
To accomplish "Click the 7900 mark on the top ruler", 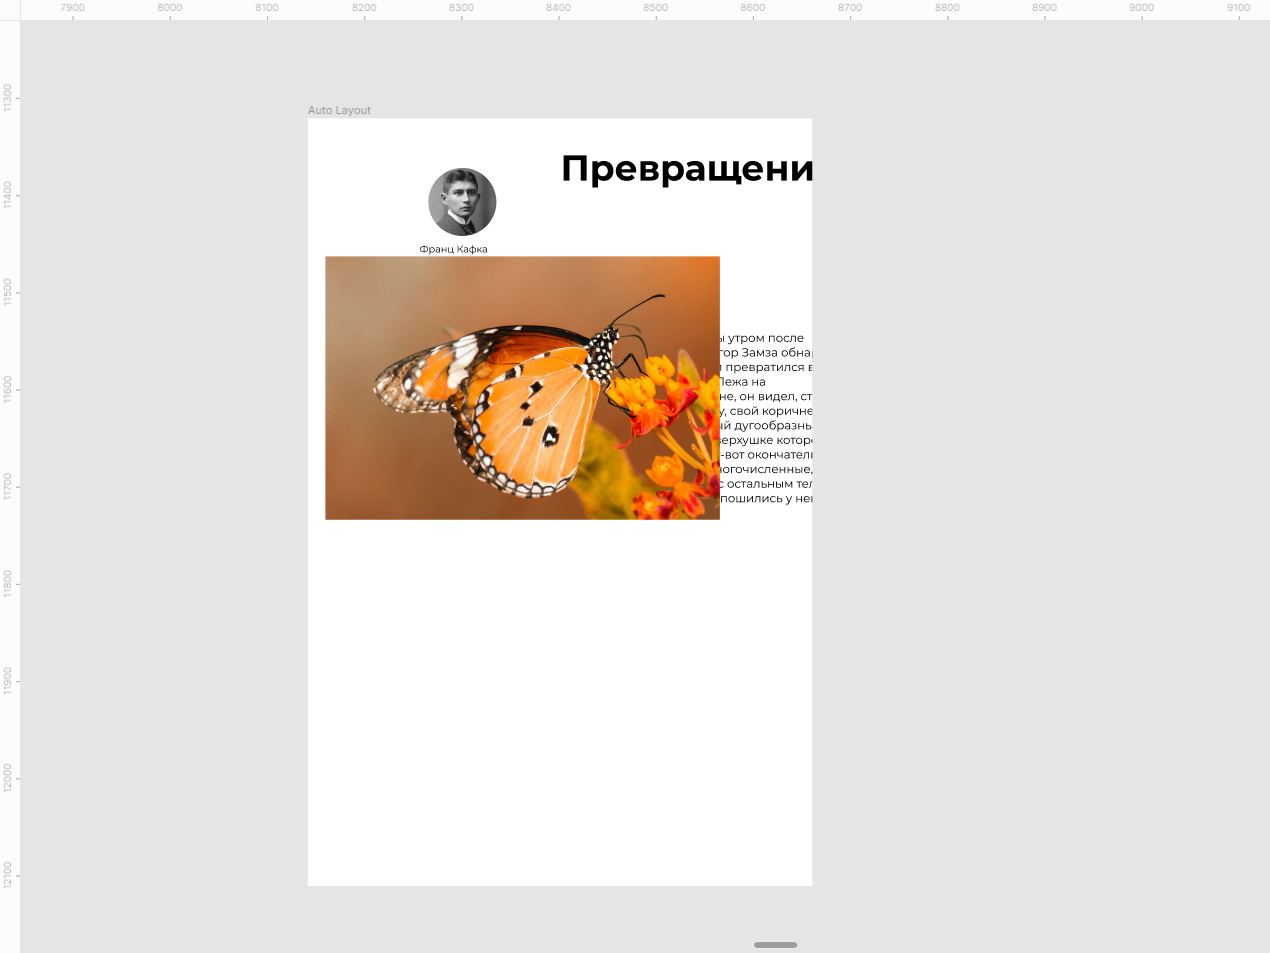I will tap(73, 8).
